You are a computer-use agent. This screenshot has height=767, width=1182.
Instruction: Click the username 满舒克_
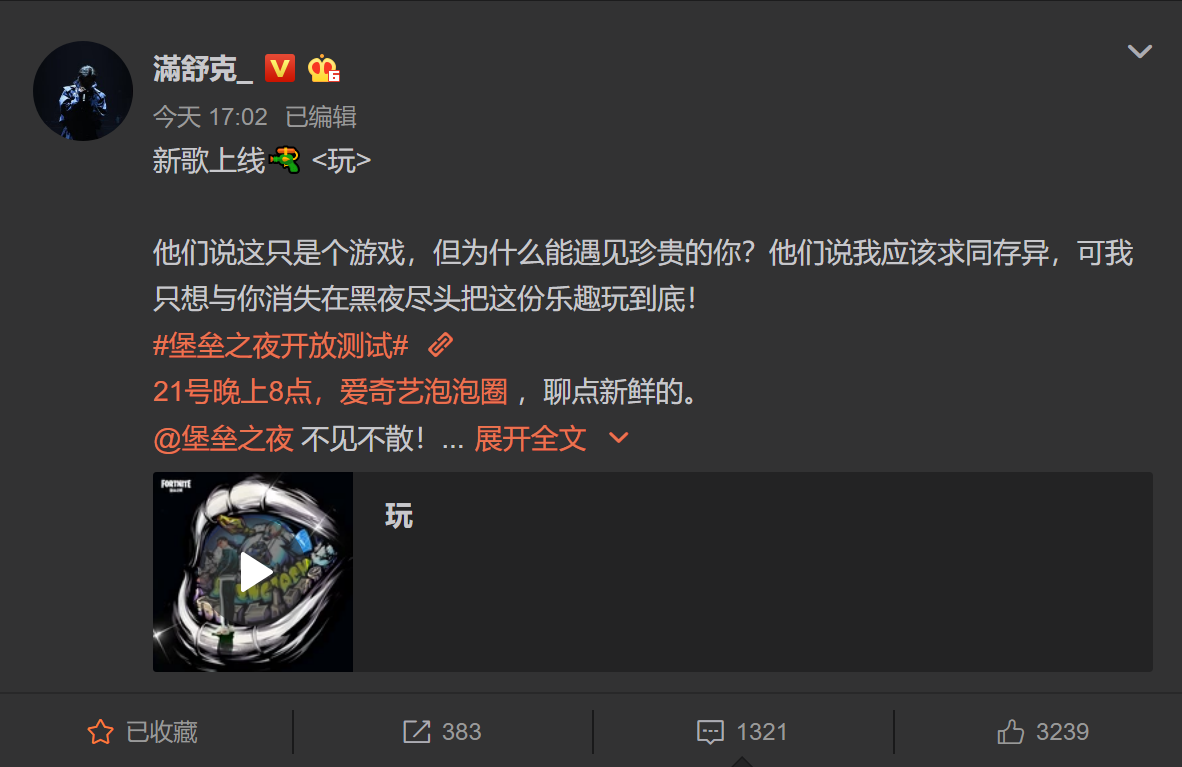[203, 69]
